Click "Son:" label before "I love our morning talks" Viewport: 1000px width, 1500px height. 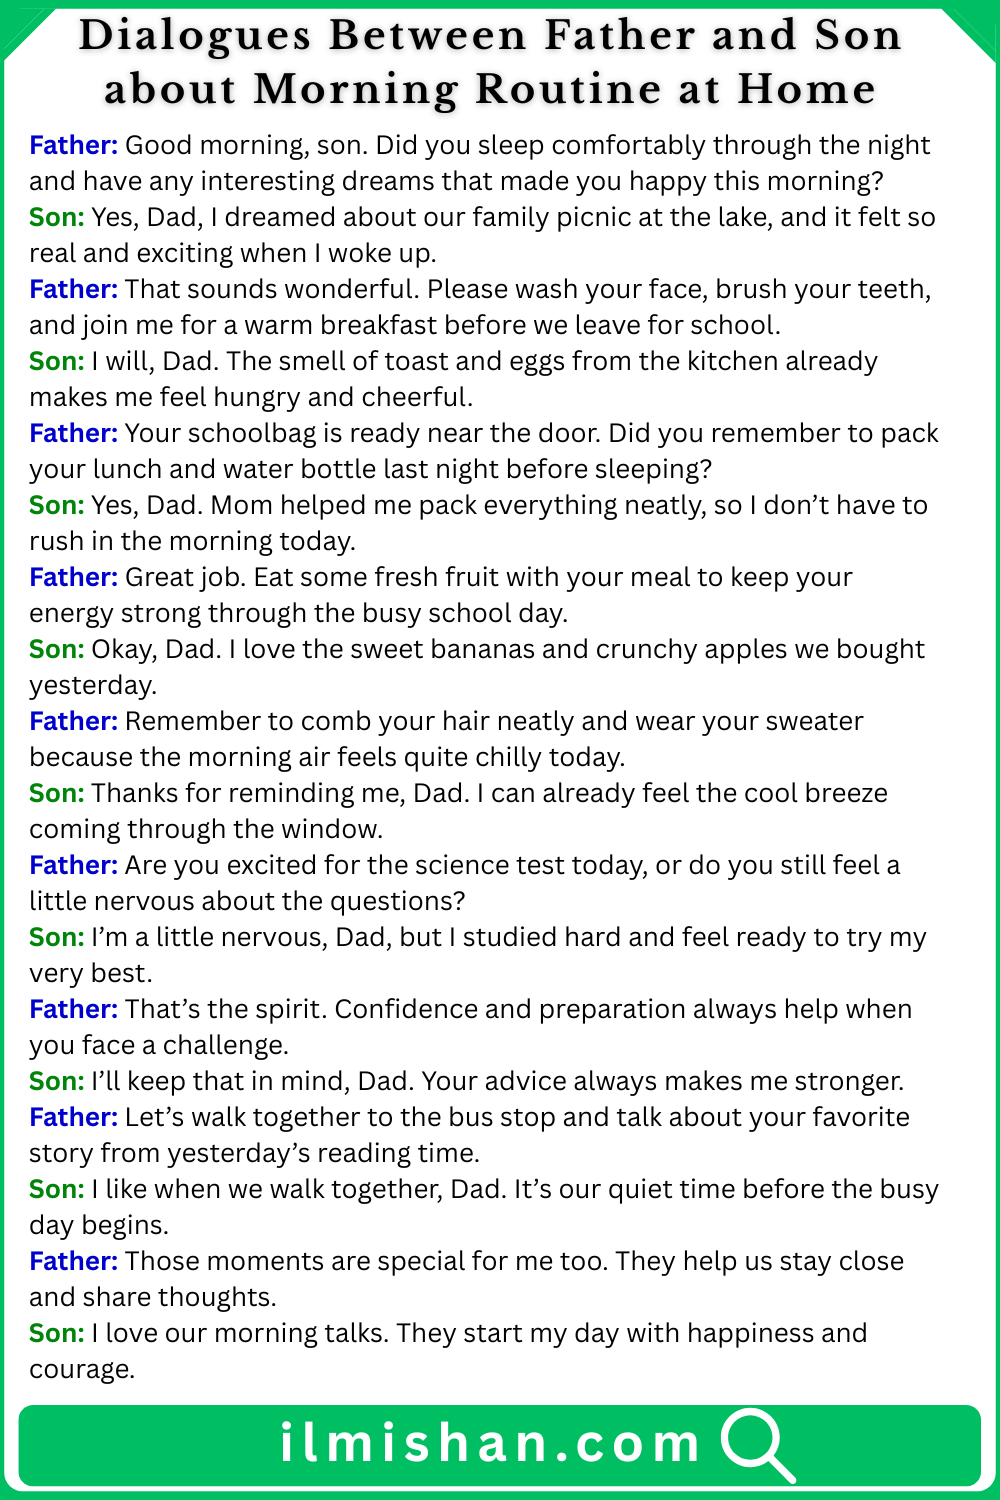pyautogui.click(x=57, y=1334)
